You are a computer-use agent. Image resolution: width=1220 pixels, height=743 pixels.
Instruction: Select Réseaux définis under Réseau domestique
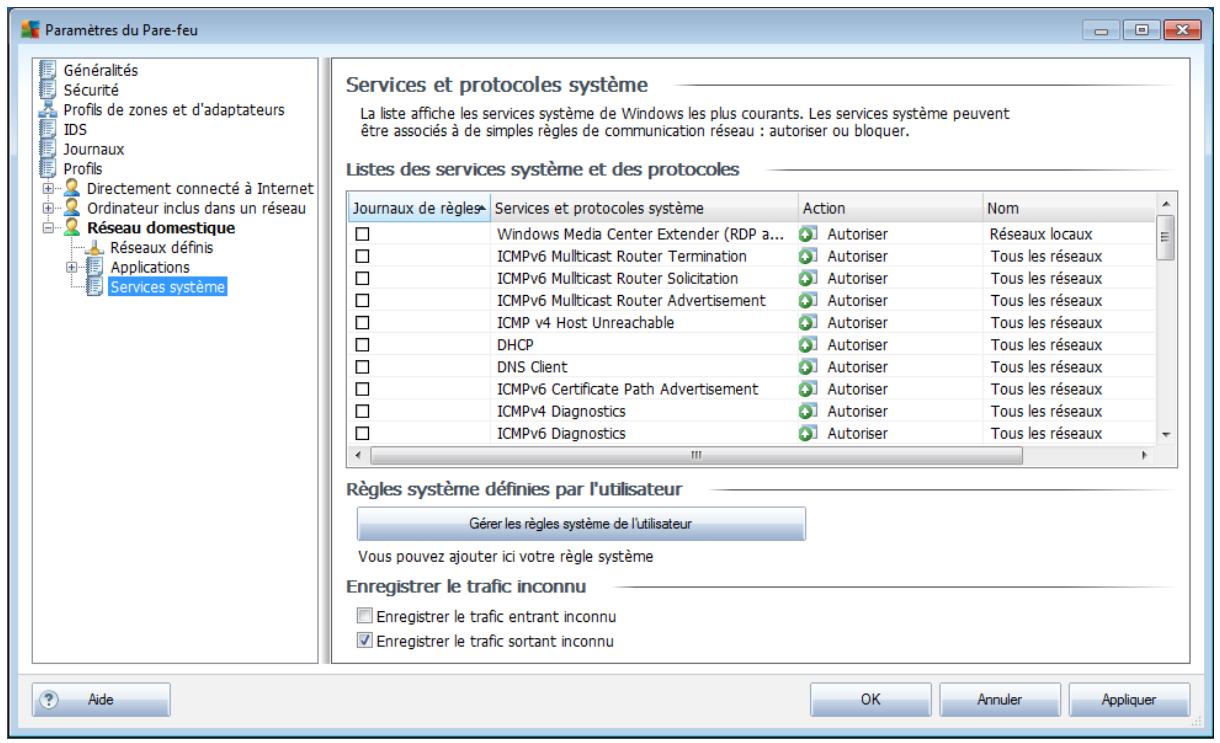pos(161,247)
